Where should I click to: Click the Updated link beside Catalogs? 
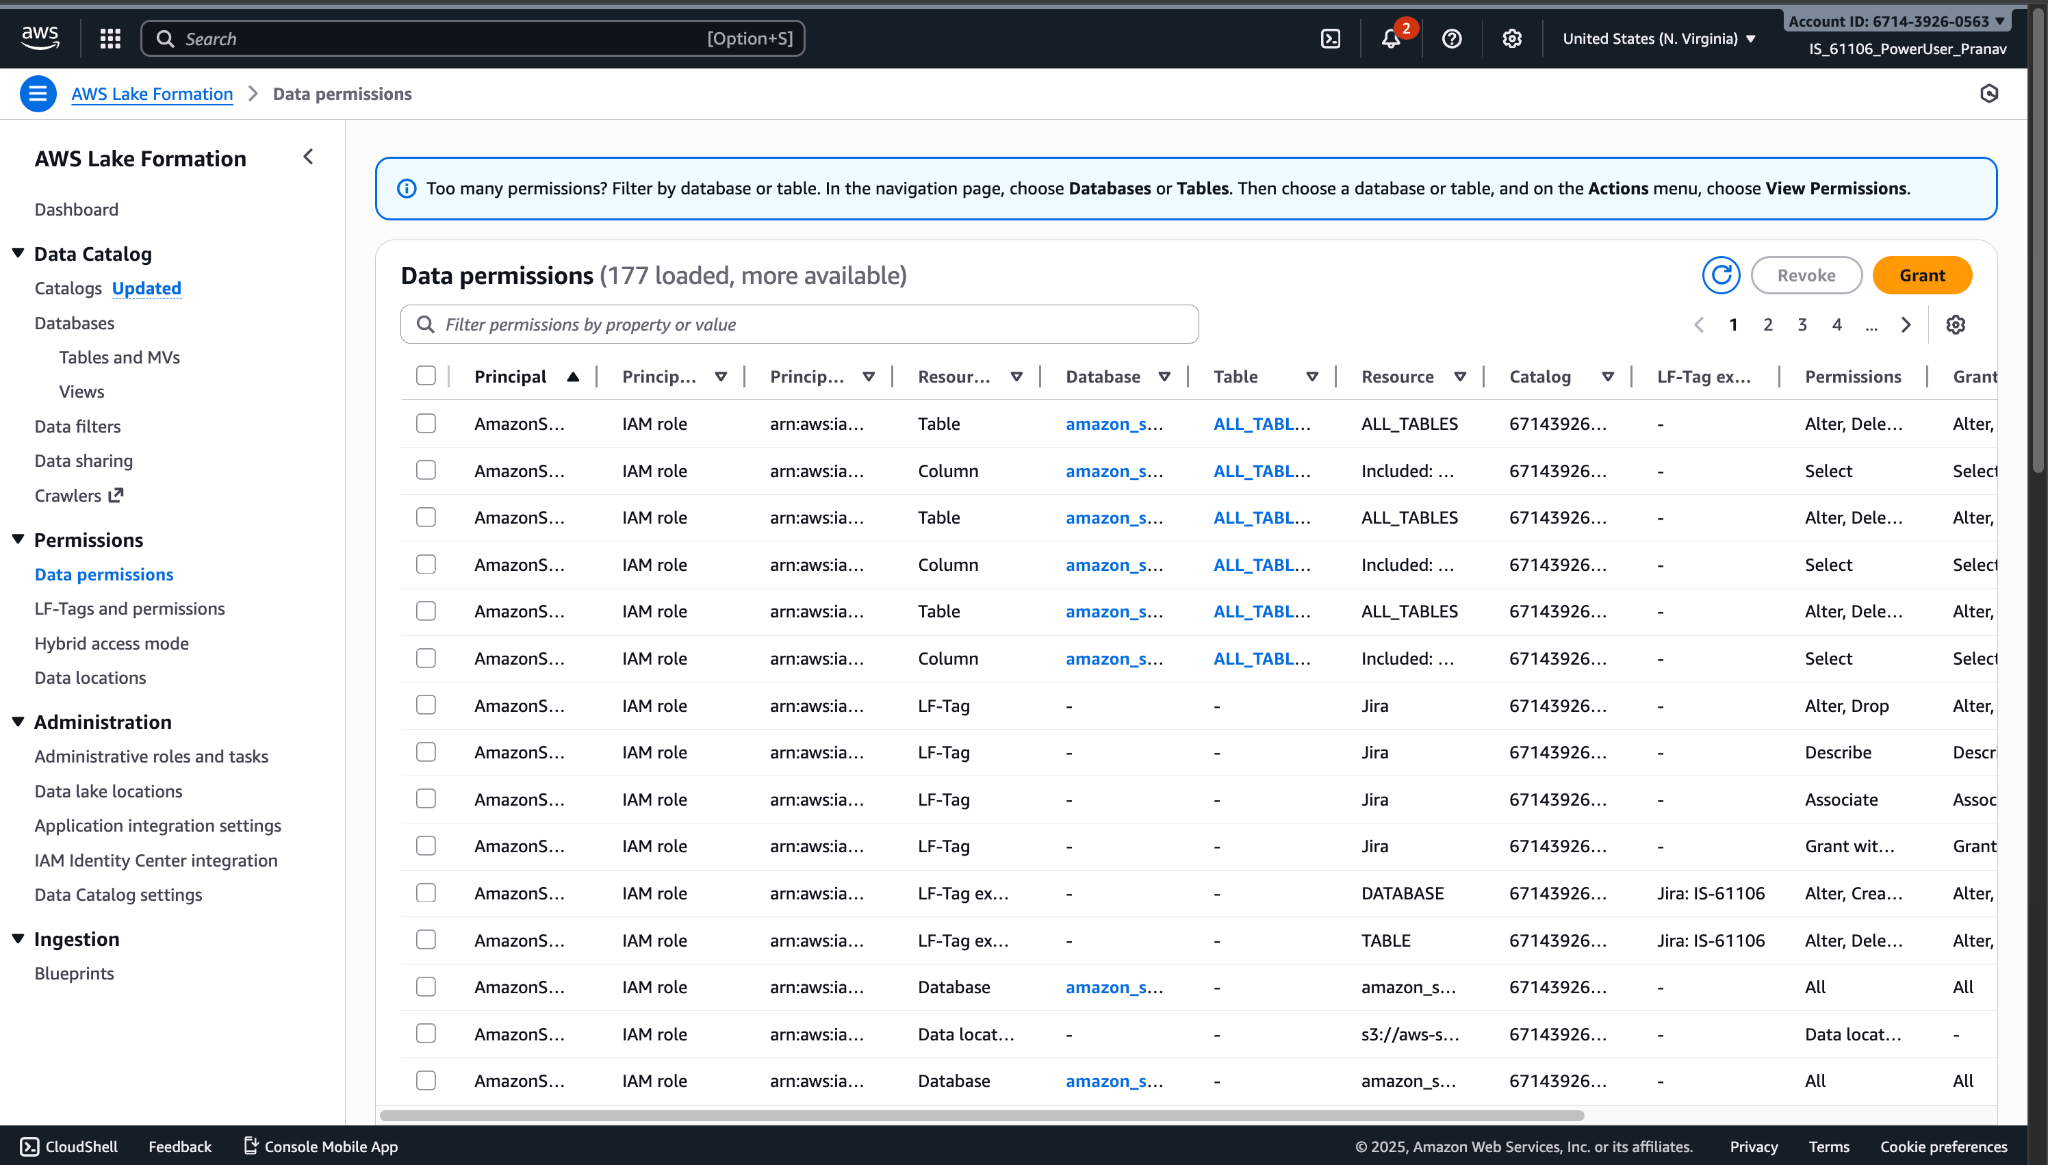(147, 288)
